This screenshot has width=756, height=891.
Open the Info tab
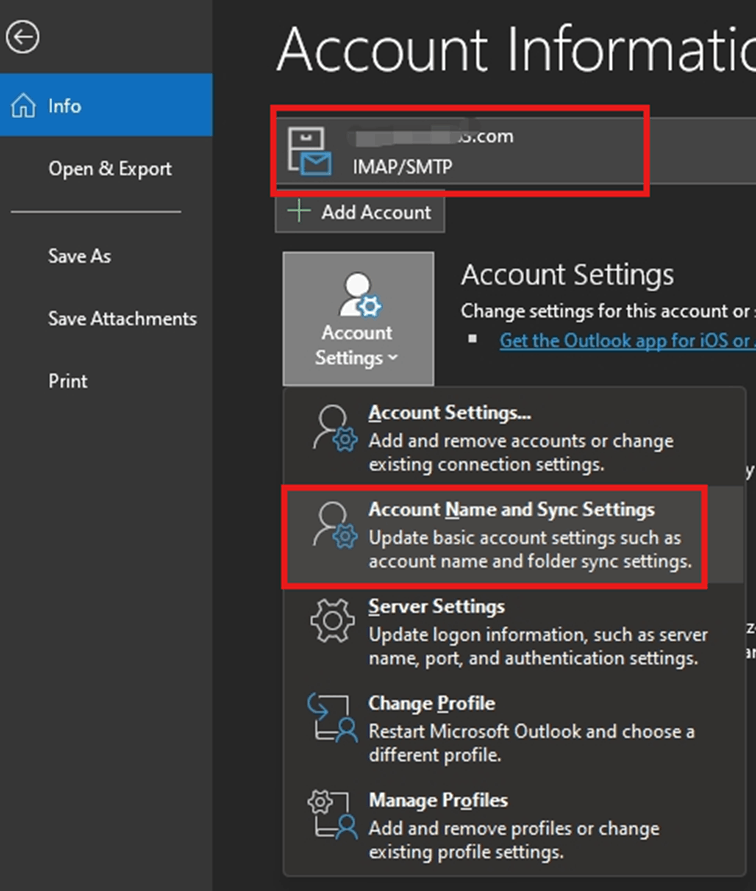(x=106, y=105)
